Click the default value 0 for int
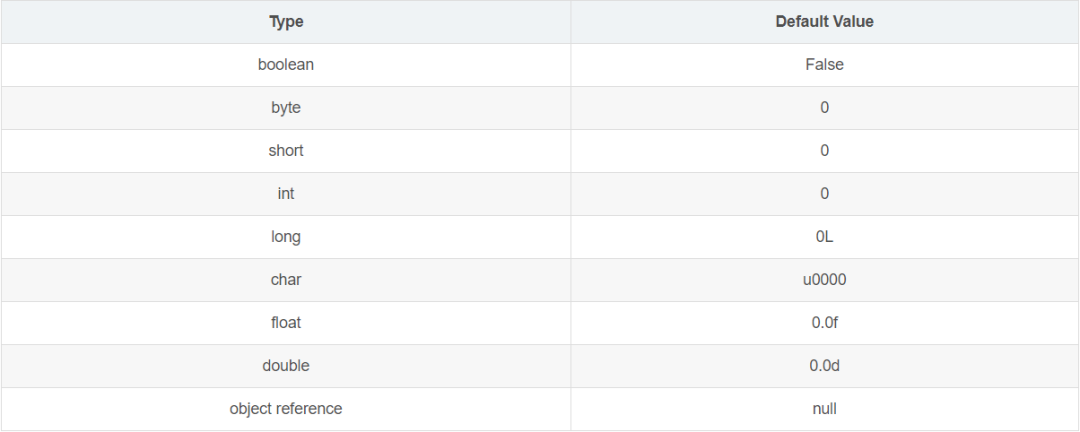Viewport: 1080px width, 432px height. click(x=824, y=193)
